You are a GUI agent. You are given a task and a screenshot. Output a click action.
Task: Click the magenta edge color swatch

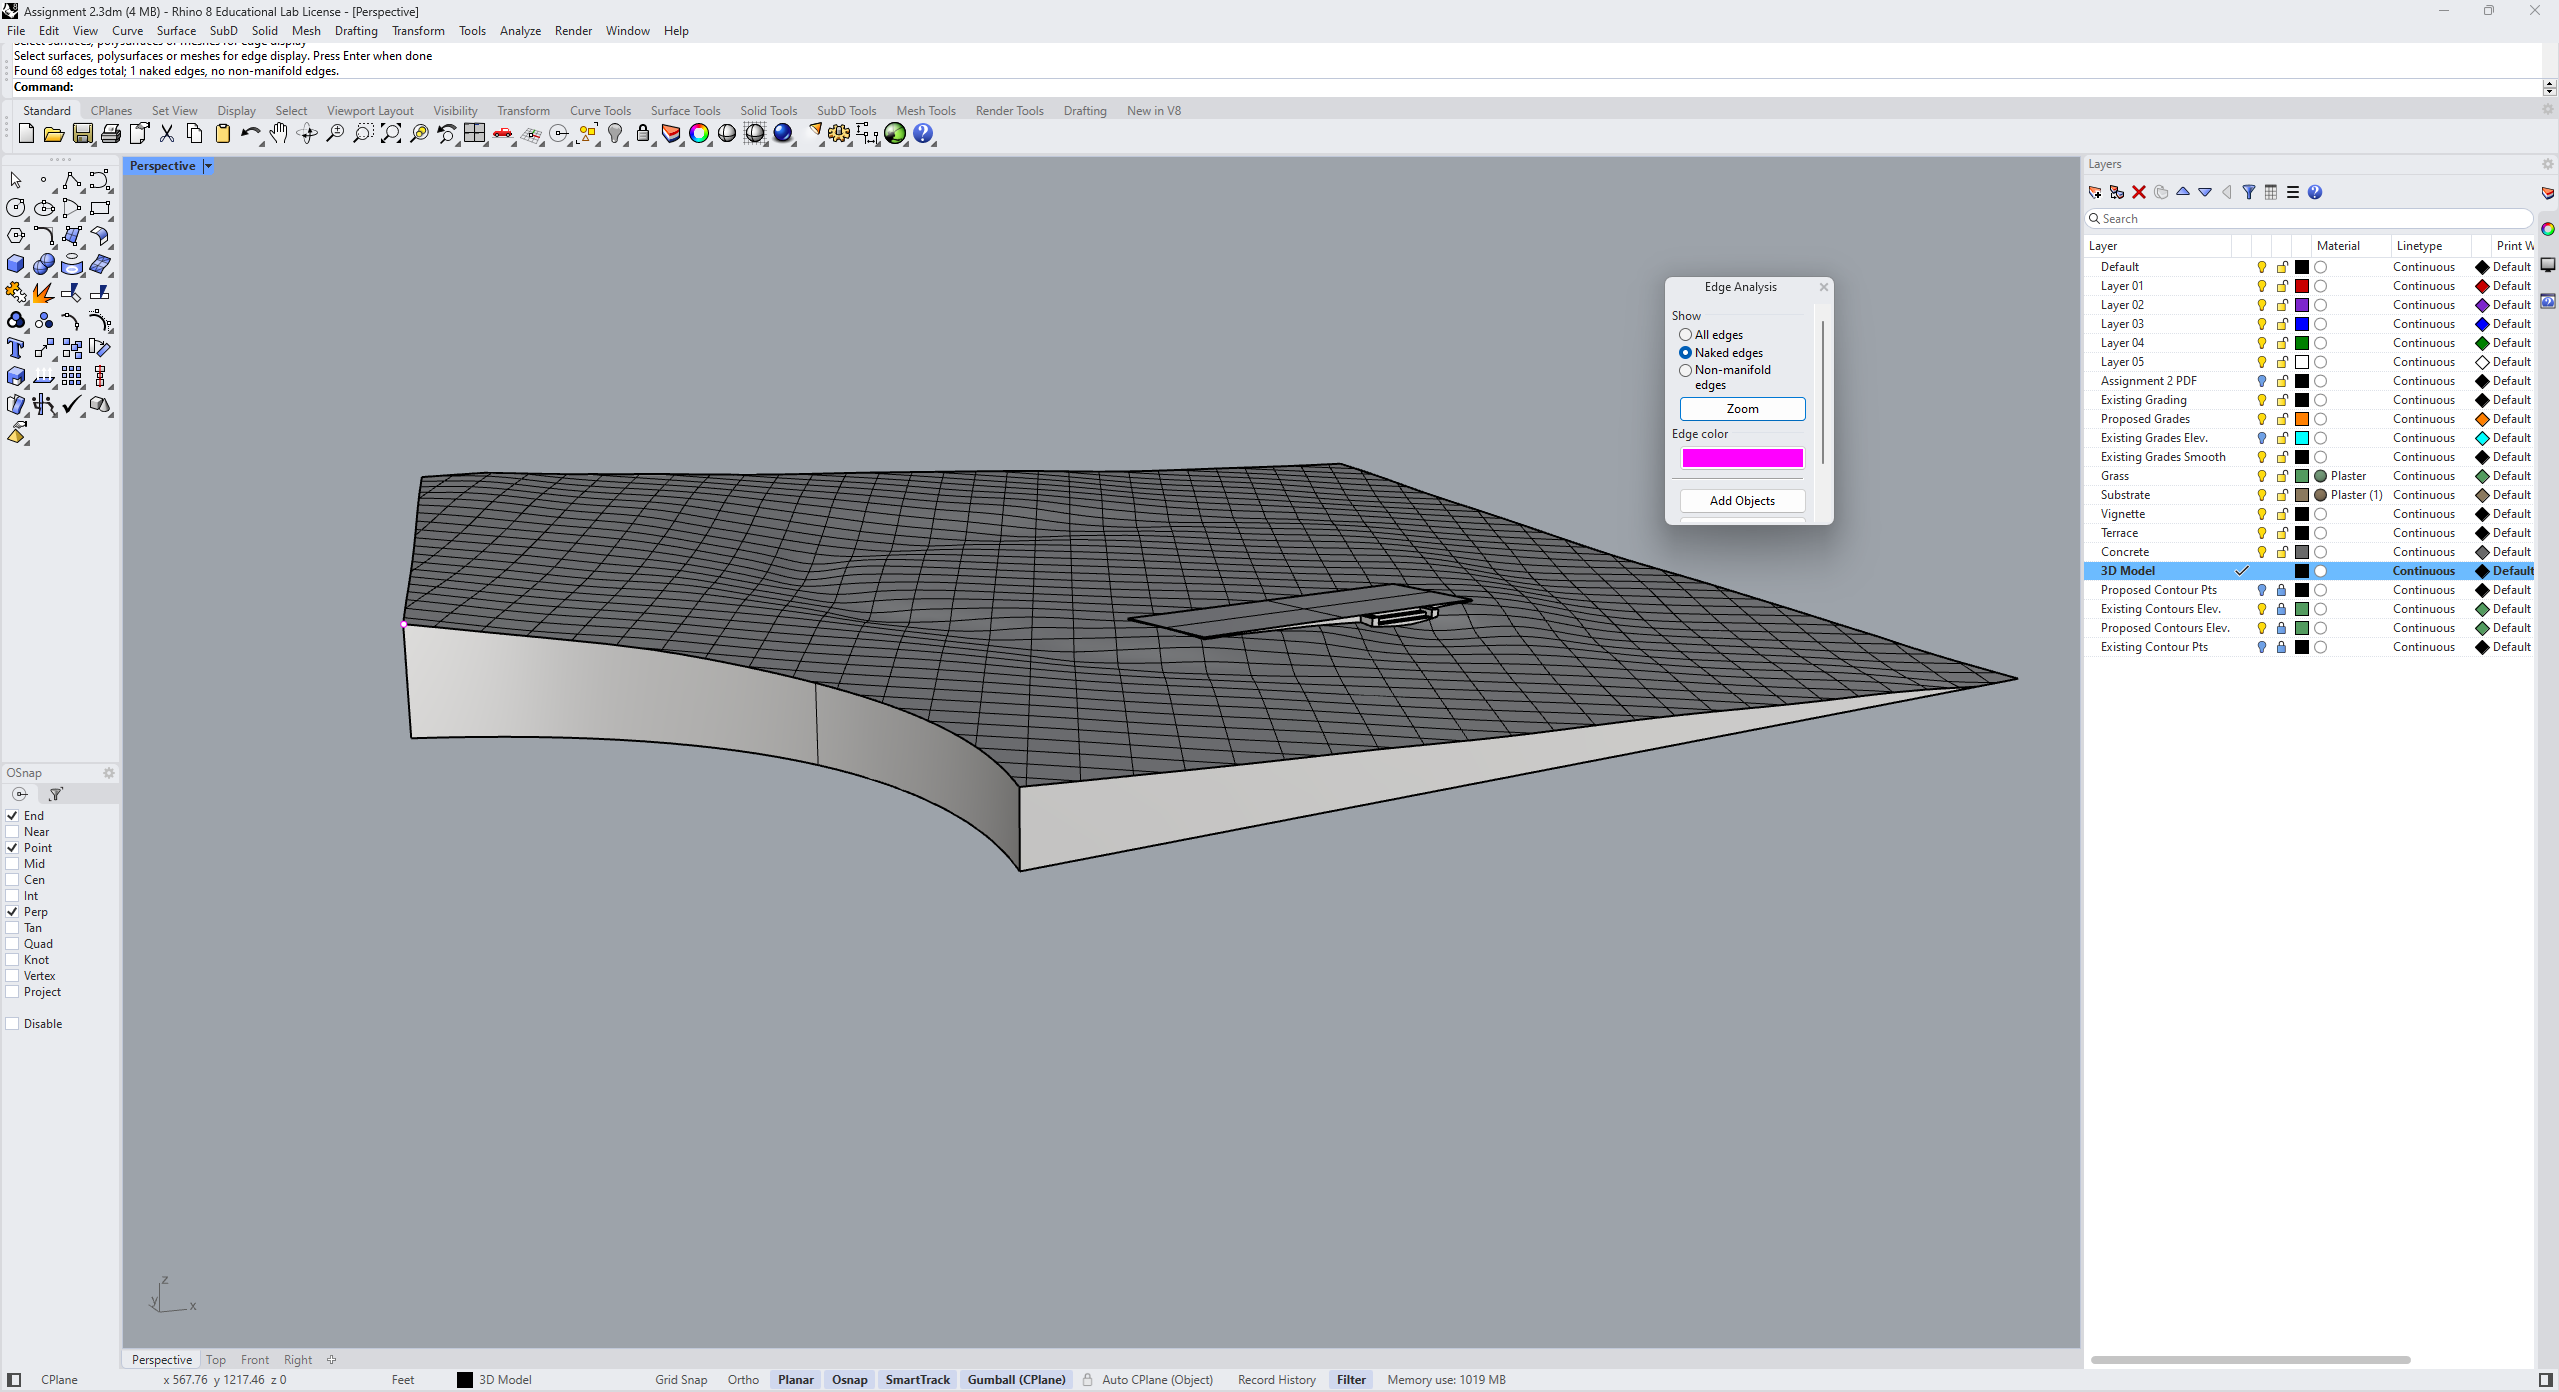tap(1742, 458)
